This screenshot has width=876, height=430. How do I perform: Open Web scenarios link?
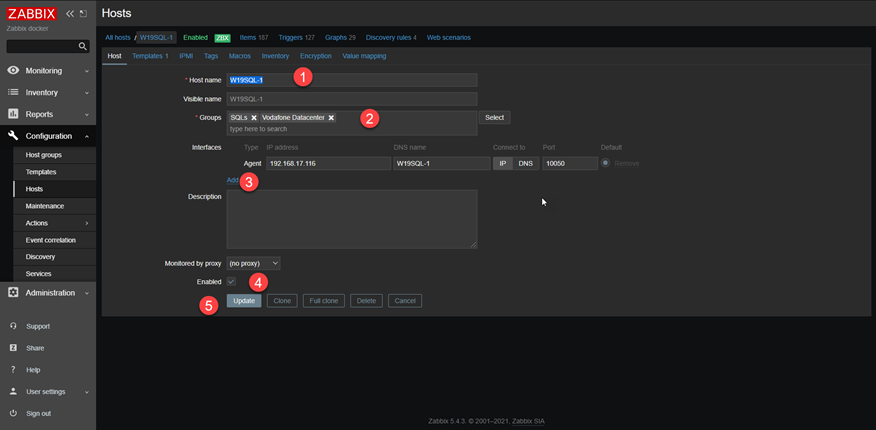point(449,37)
